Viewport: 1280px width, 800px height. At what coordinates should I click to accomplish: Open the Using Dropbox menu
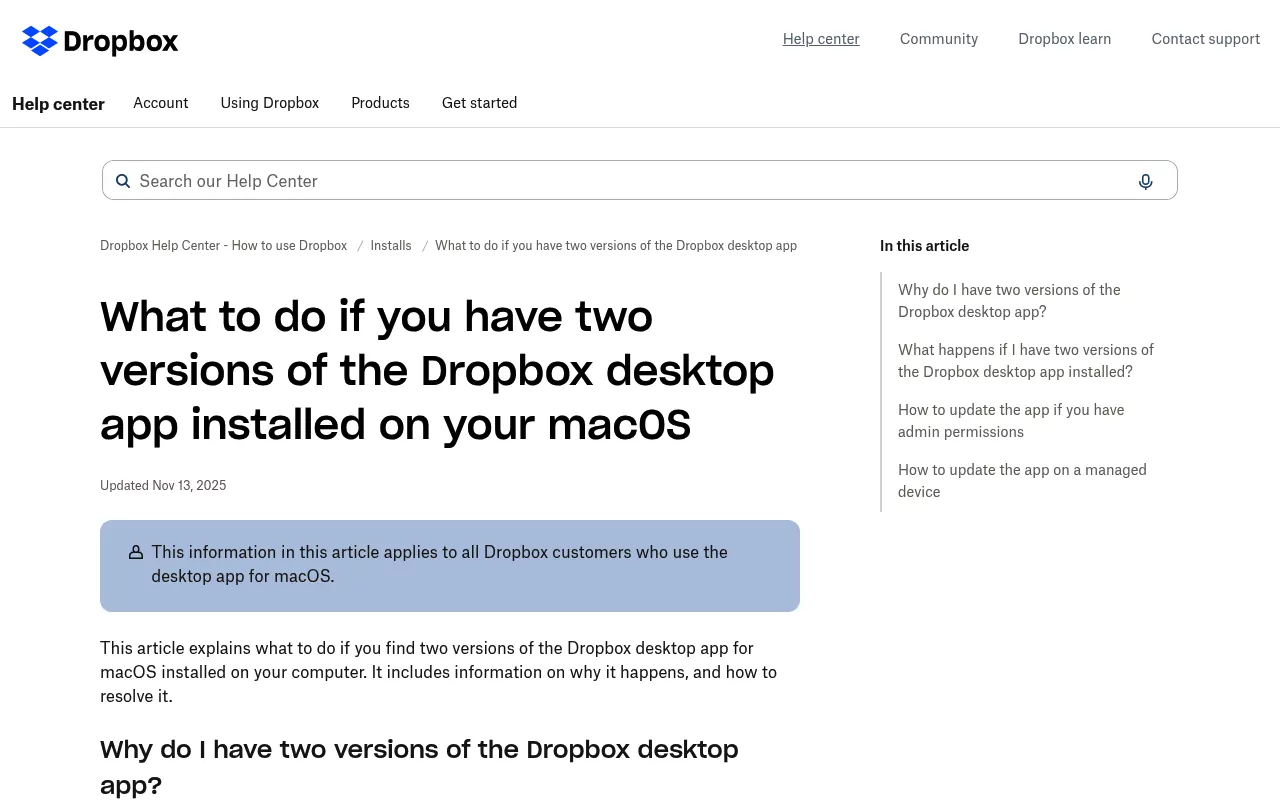coord(270,103)
